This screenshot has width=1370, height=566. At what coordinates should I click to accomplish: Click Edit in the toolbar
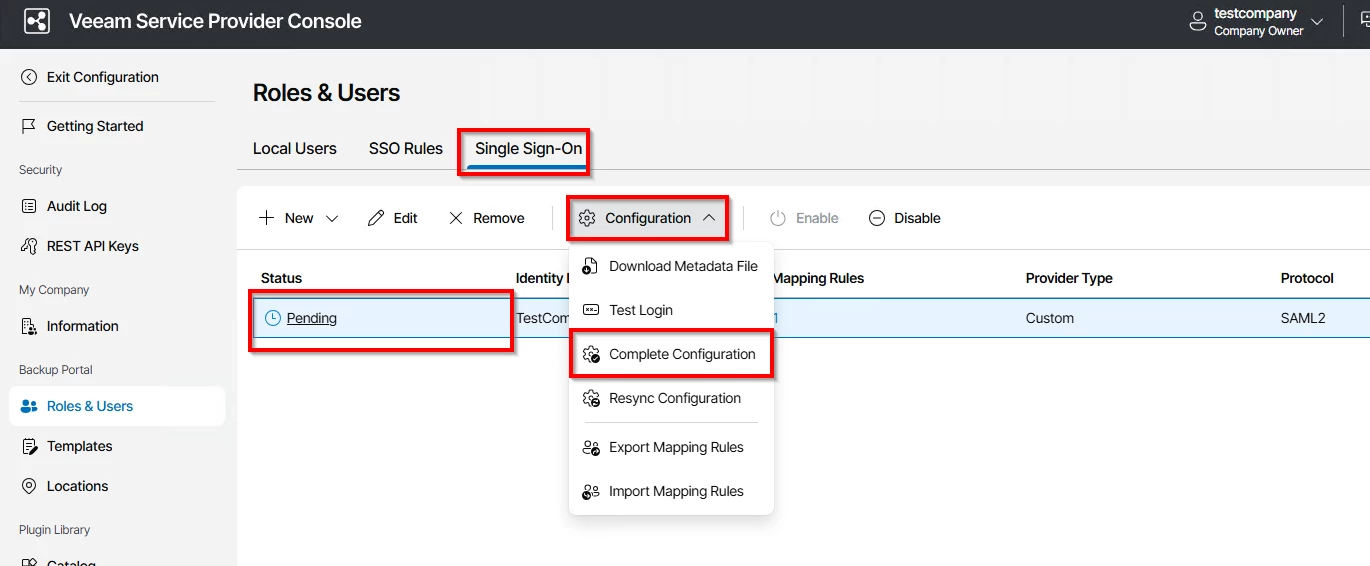393,218
